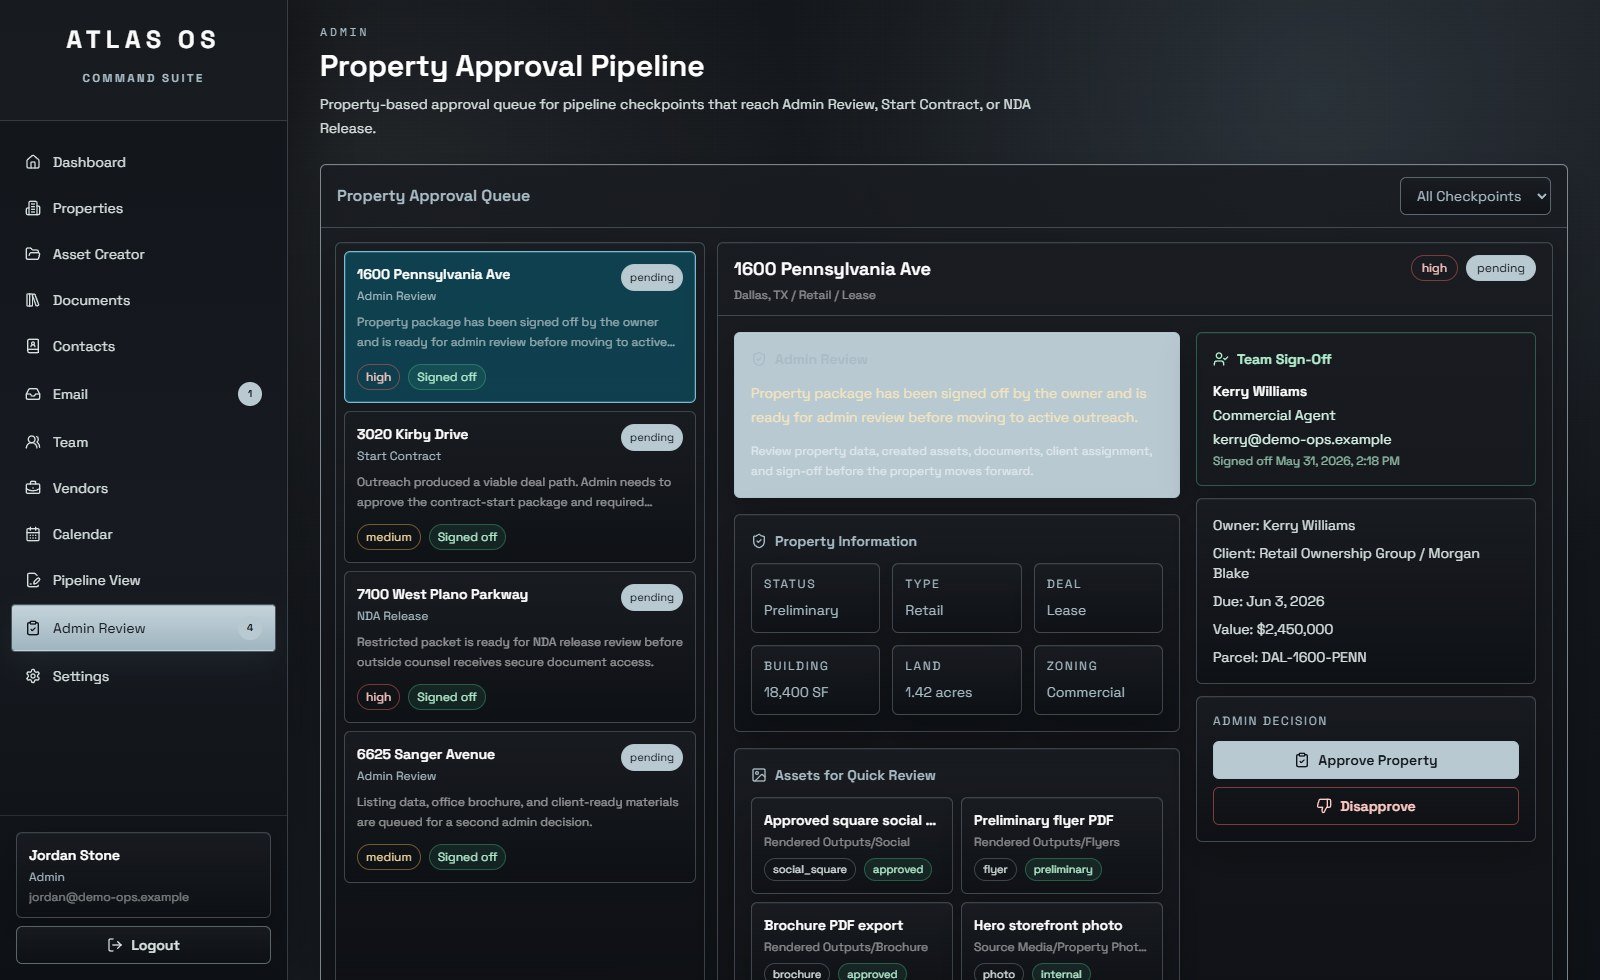Click the Calendar icon in sidebar

click(33, 534)
